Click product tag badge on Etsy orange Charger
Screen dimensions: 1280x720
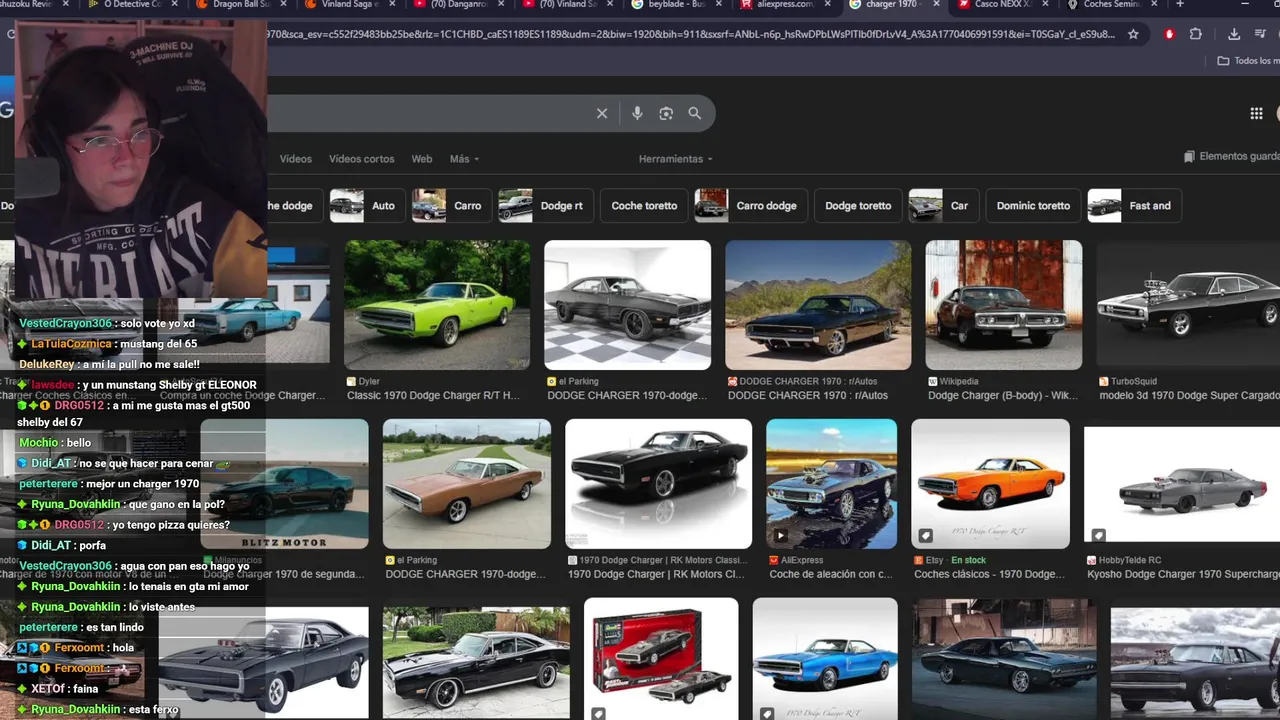tap(926, 535)
